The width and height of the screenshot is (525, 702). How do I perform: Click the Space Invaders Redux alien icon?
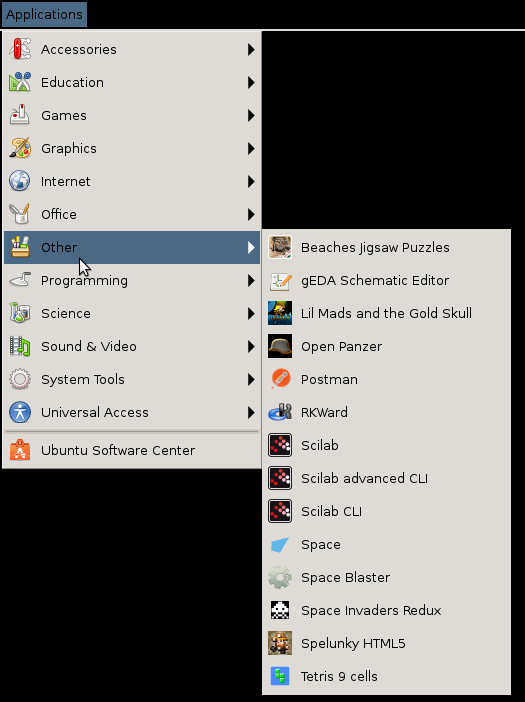point(280,610)
